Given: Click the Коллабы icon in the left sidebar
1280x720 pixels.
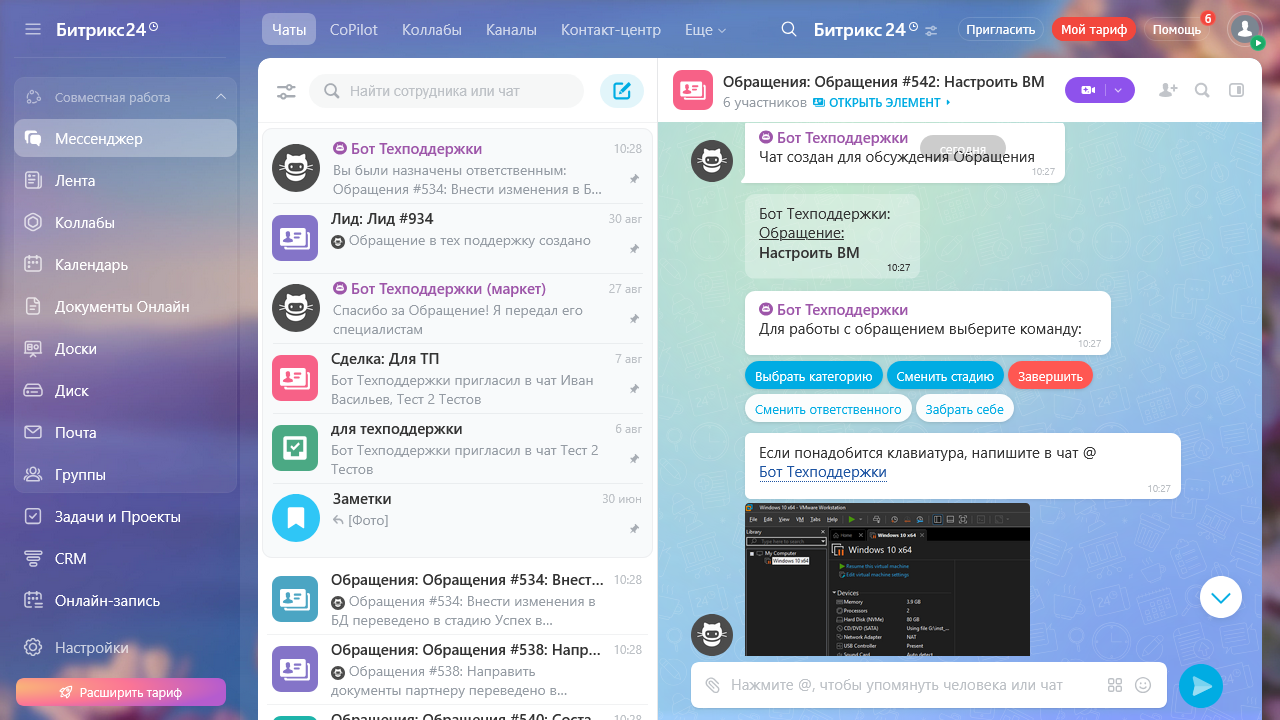Looking at the screenshot, I should [33, 222].
